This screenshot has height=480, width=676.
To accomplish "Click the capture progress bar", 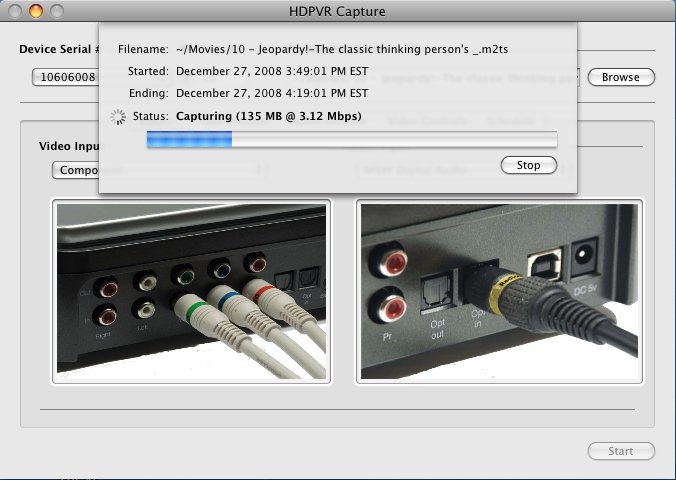I will (x=352, y=140).
